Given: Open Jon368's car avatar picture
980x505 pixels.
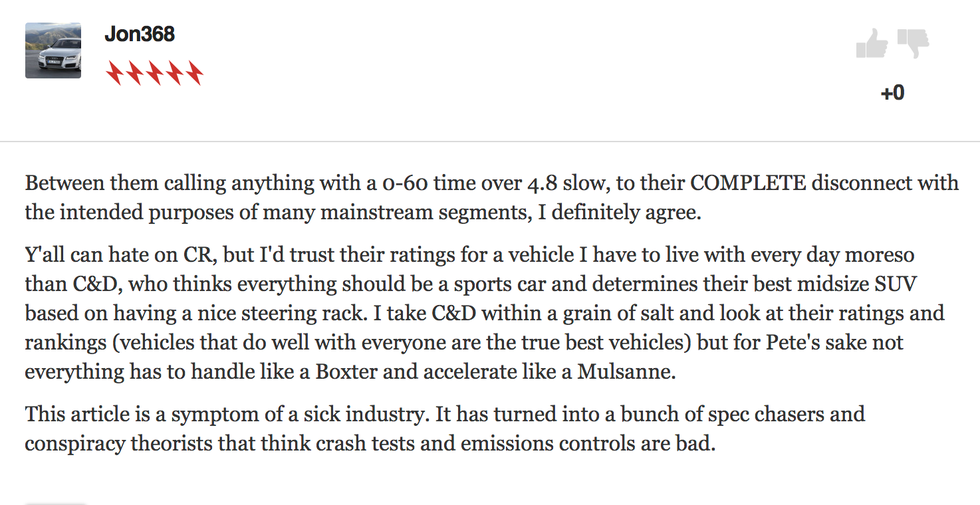Looking at the screenshot, I should tap(53, 51).
